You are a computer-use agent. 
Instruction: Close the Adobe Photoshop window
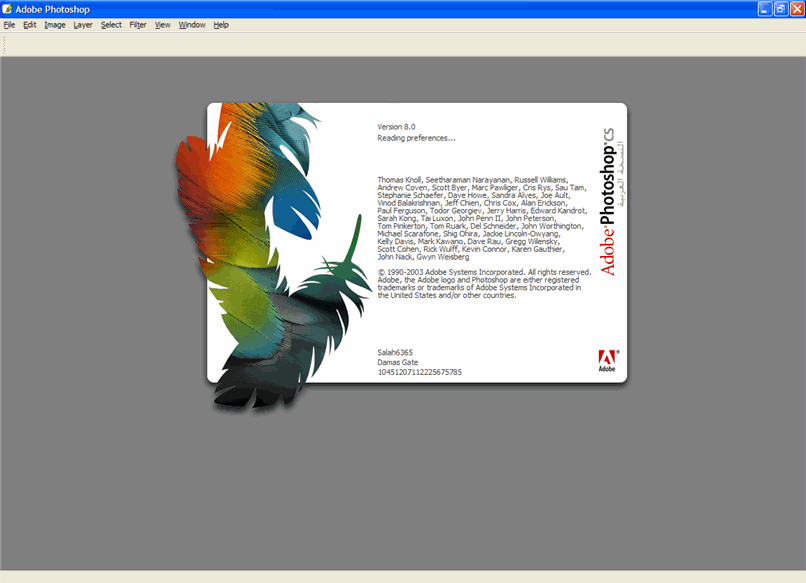pyautogui.click(x=797, y=9)
